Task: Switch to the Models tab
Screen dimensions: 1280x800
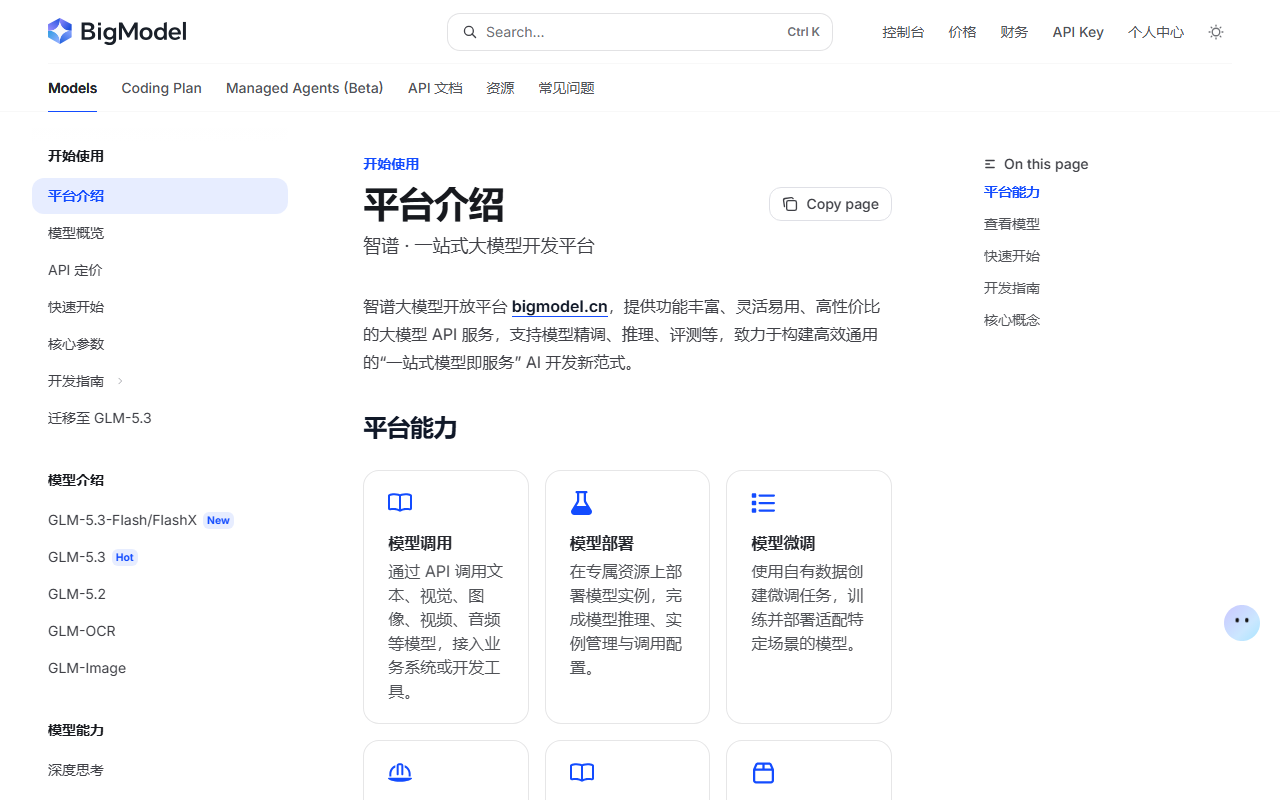Action: coord(73,88)
